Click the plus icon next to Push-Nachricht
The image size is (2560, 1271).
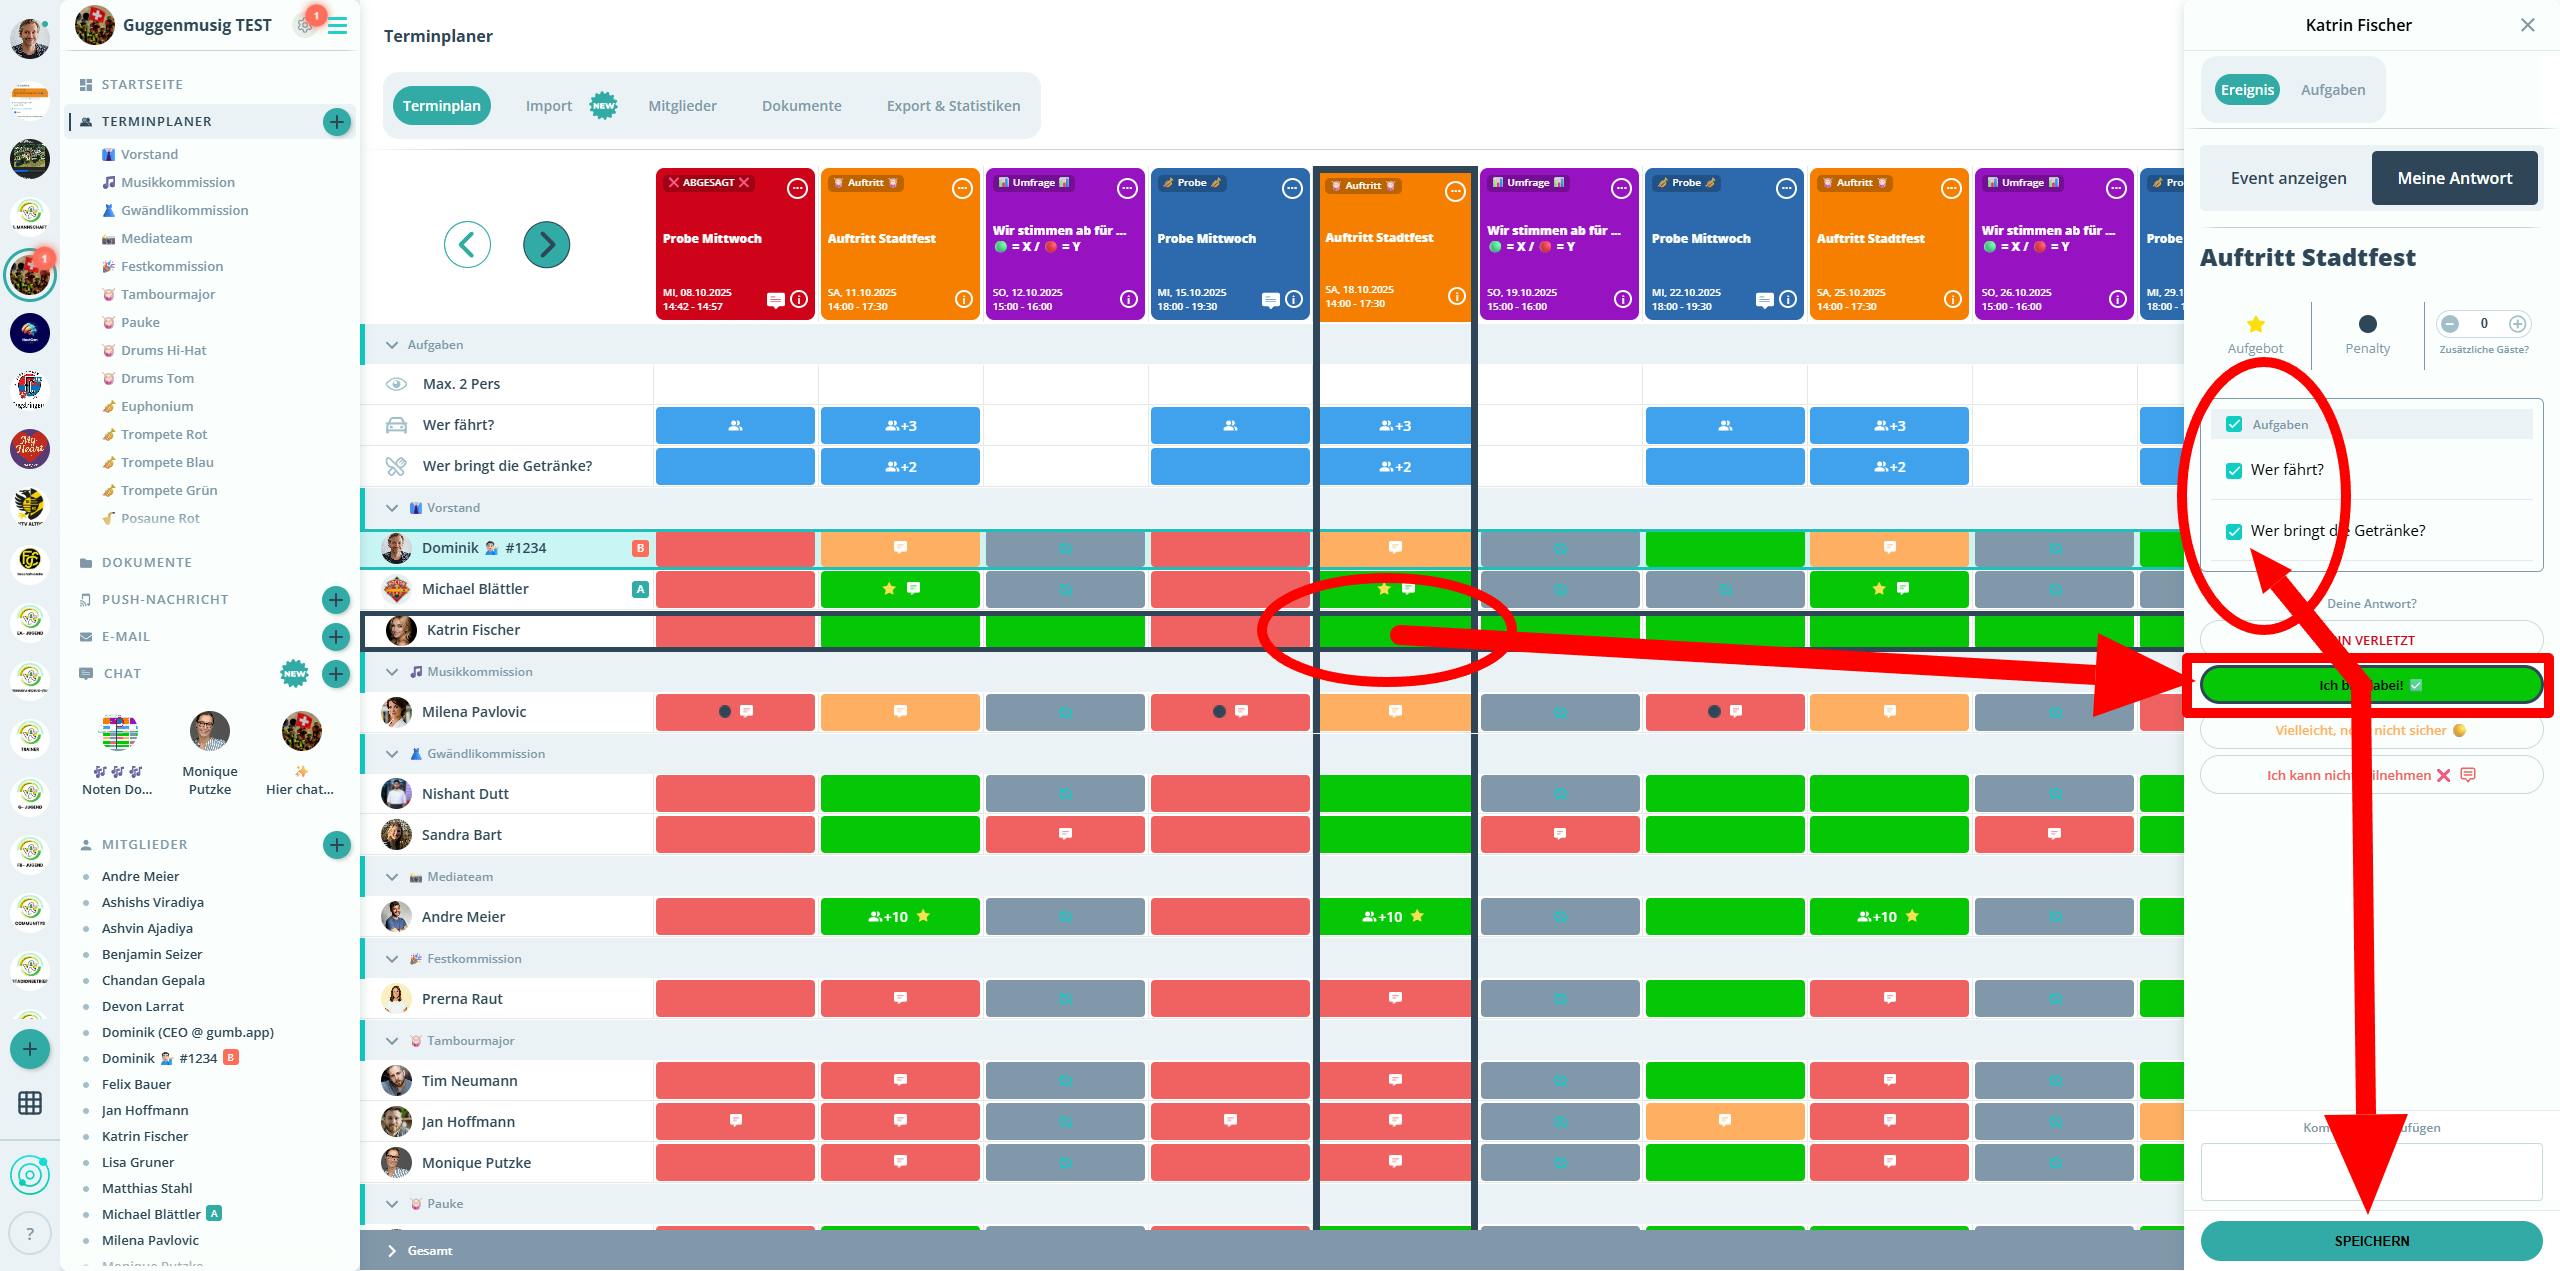click(x=336, y=600)
